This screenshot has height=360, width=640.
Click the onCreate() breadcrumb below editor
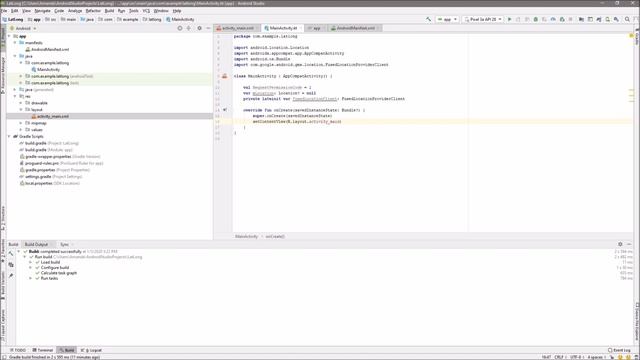point(275,236)
